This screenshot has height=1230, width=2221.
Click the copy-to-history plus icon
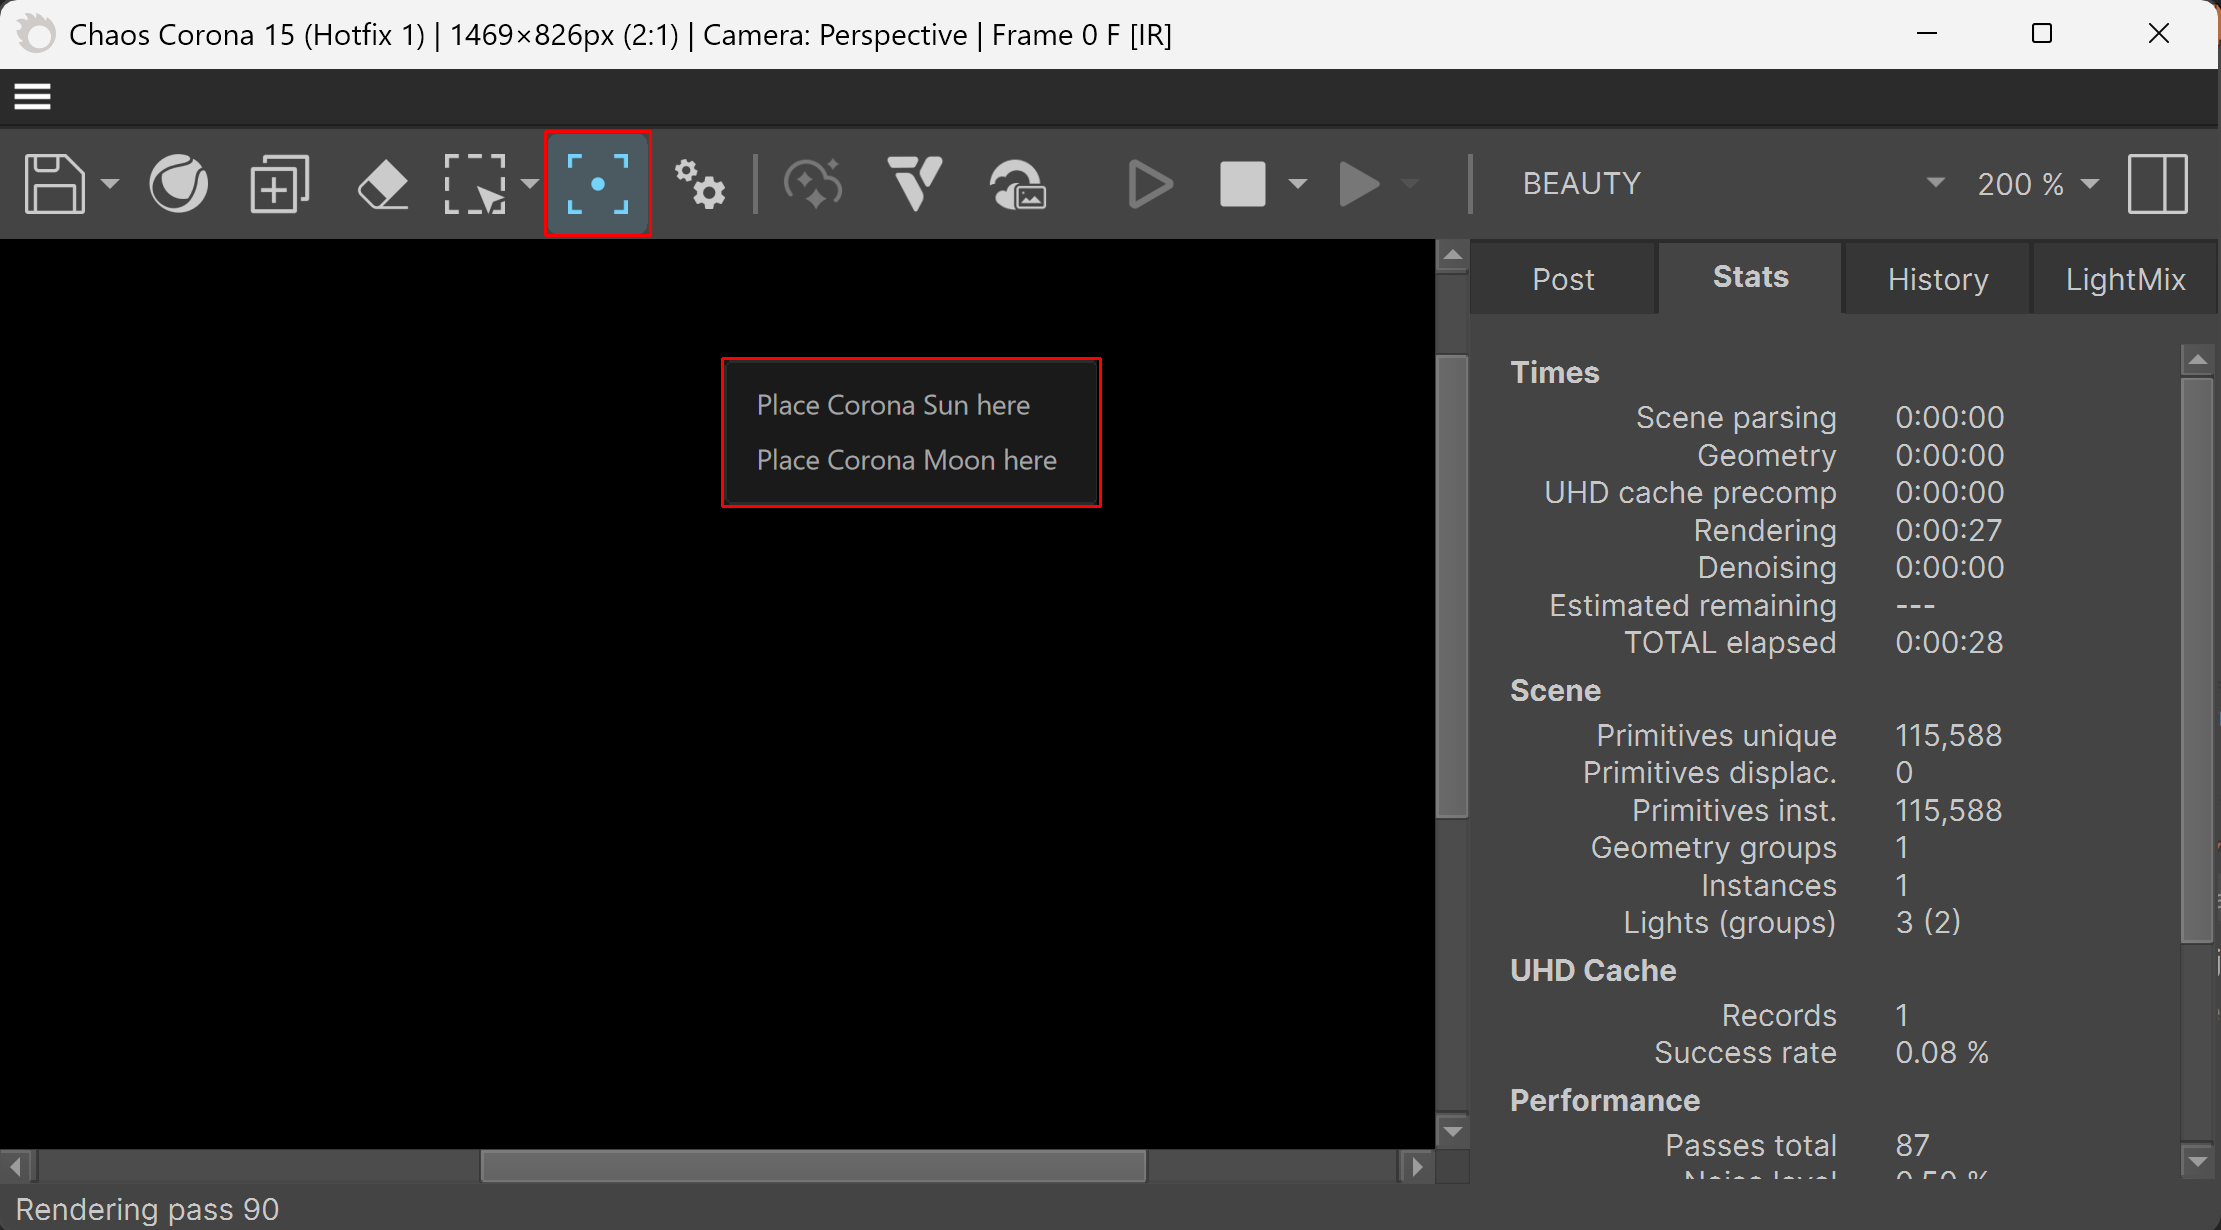click(279, 184)
